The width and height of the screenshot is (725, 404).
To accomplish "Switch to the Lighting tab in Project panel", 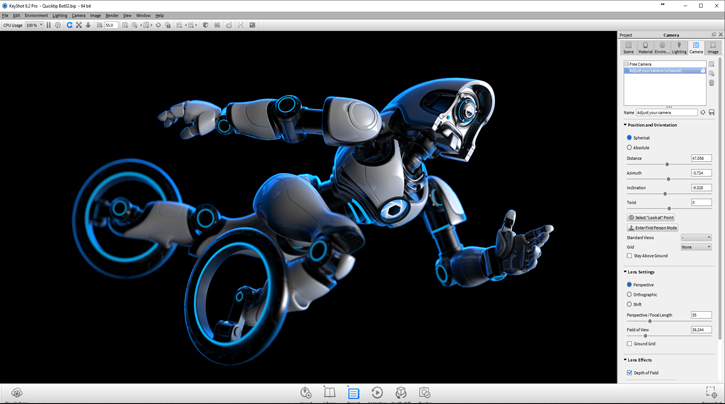I will pyautogui.click(x=679, y=48).
